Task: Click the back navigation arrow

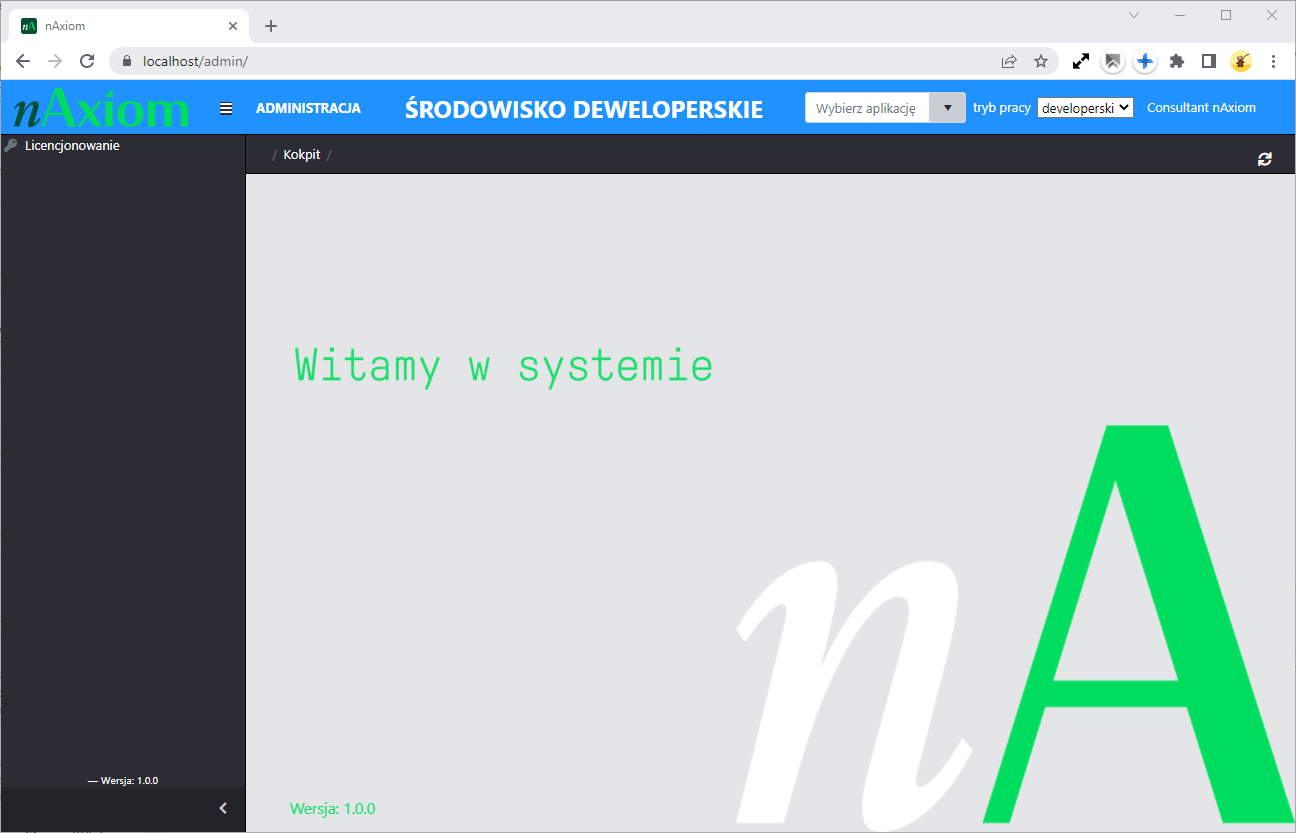Action: pyautogui.click(x=23, y=61)
